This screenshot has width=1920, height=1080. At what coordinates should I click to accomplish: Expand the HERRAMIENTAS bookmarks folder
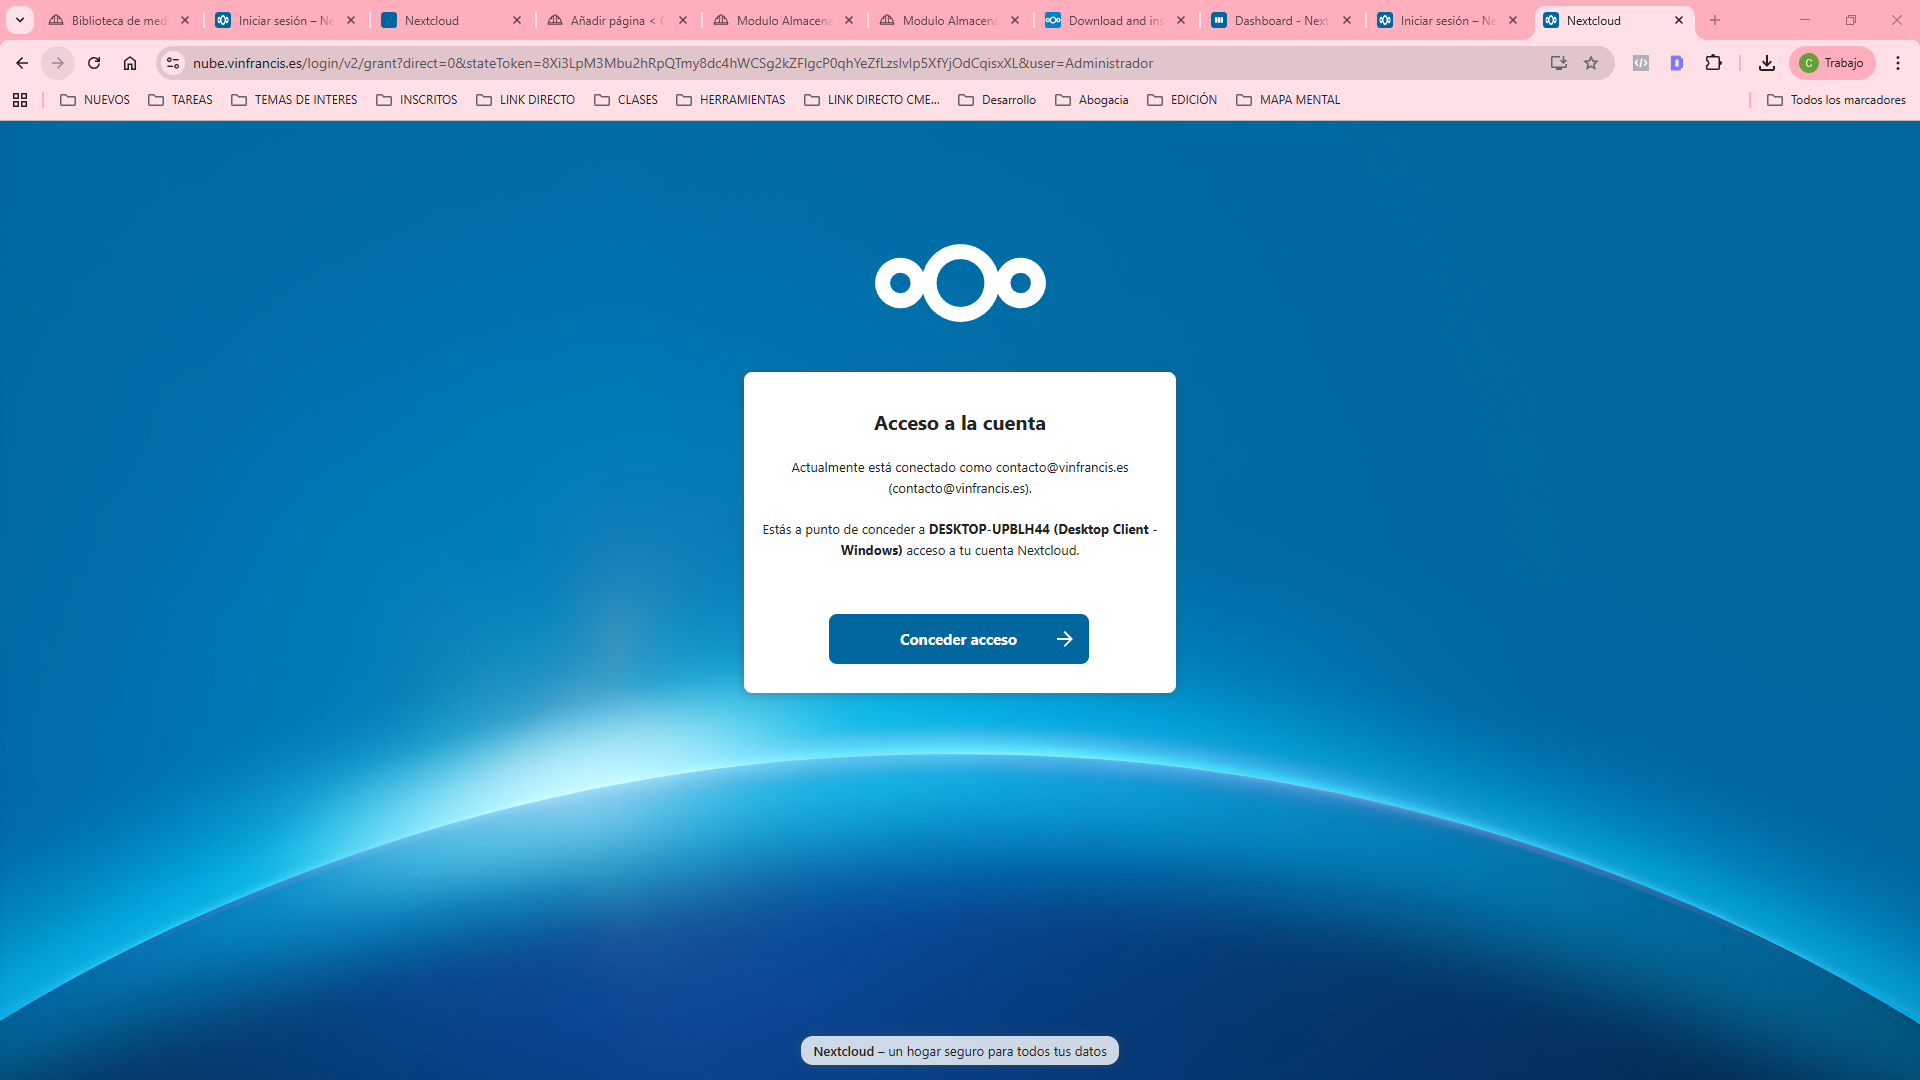[731, 100]
